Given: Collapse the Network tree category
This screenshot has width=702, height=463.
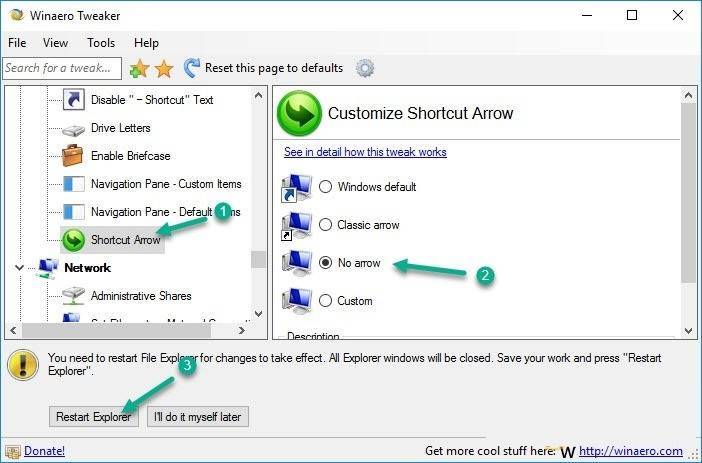Looking at the screenshot, I should 19,268.
